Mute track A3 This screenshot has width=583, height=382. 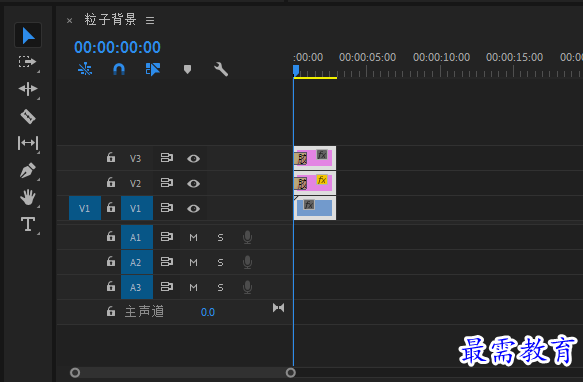pos(193,288)
